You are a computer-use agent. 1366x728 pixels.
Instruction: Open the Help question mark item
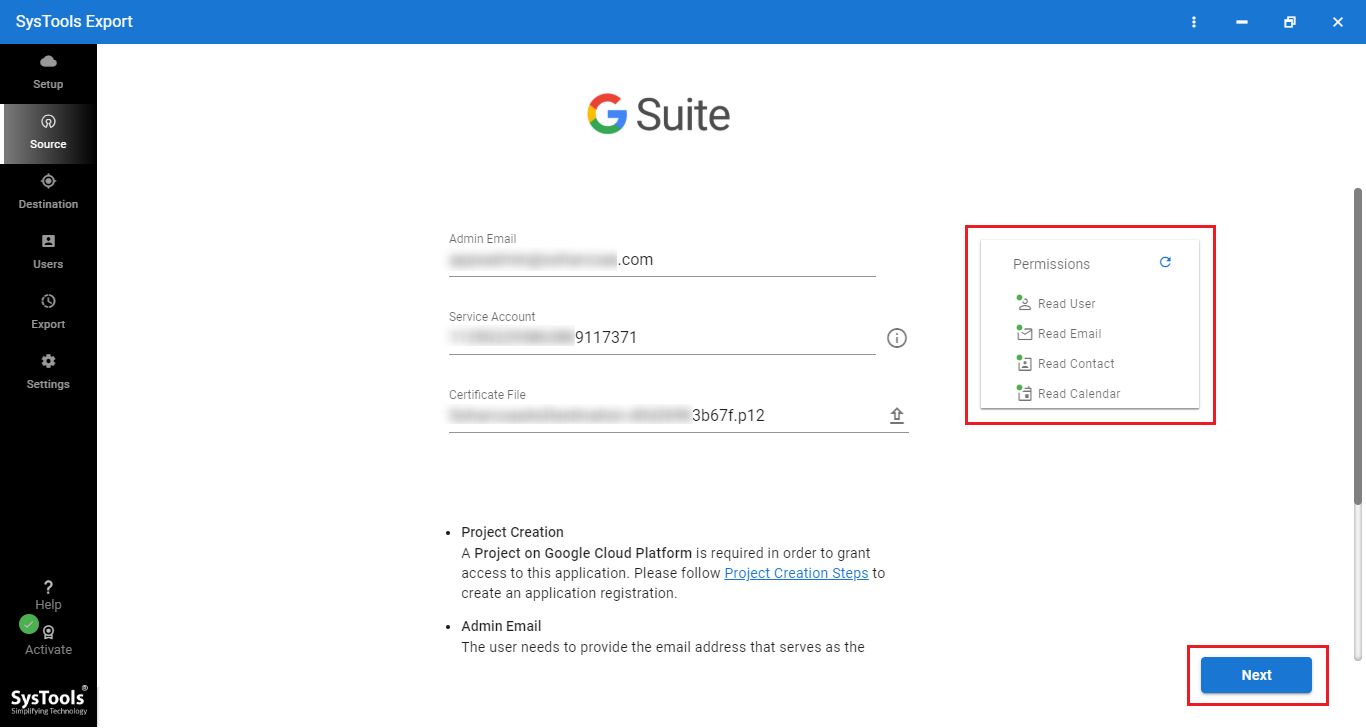[48, 595]
